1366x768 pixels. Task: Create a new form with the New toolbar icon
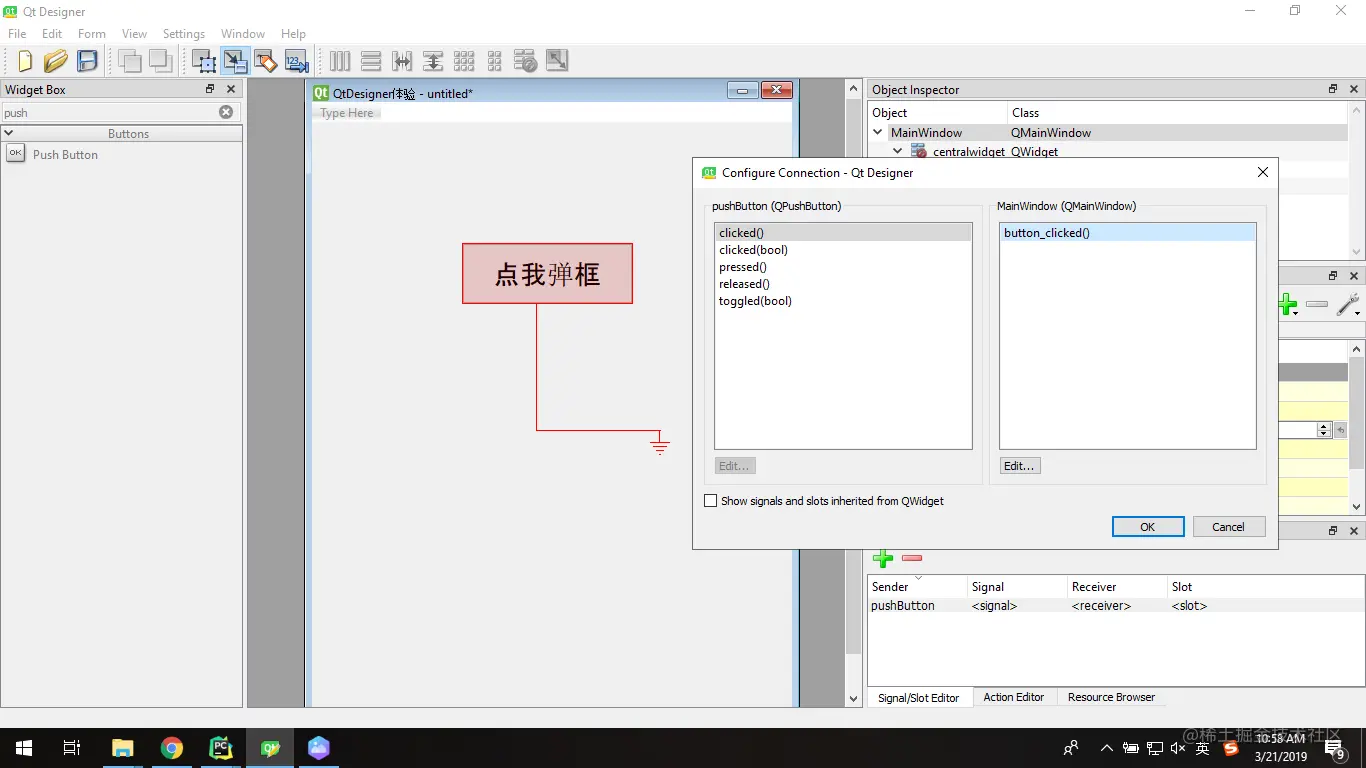(24, 61)
